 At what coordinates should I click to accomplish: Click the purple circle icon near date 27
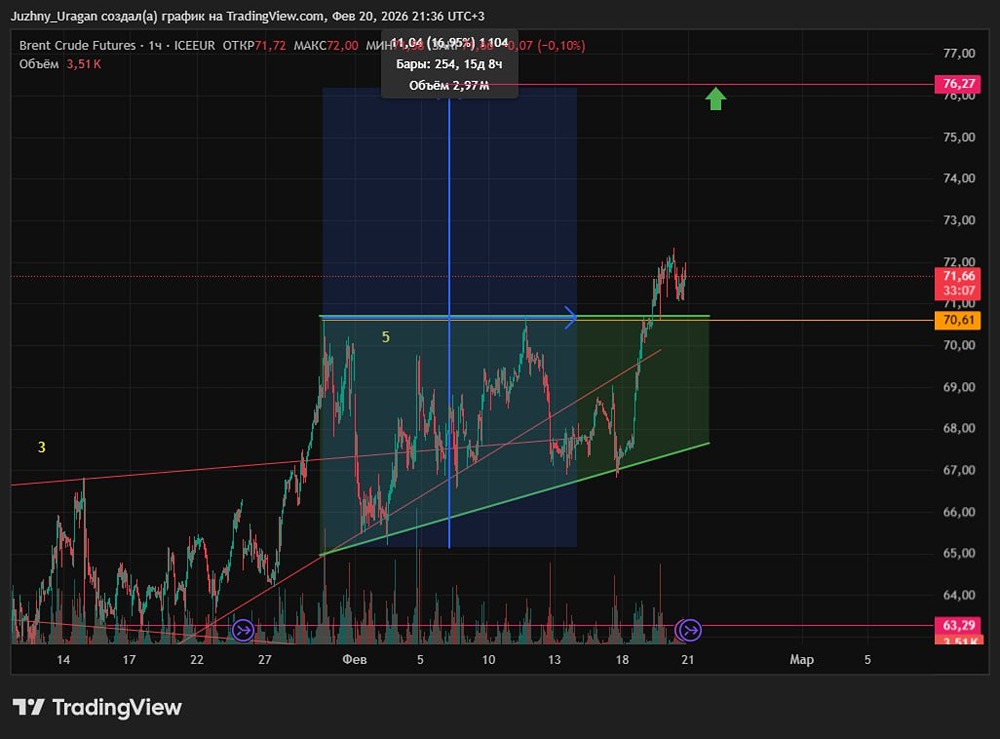click(x=243, y=631)
